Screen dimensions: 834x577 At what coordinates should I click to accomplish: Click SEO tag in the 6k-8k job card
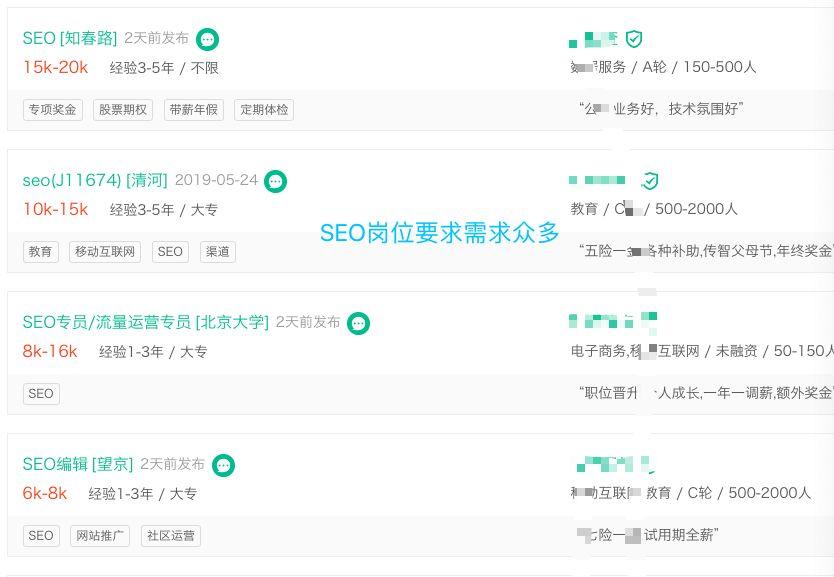point(41,536)
